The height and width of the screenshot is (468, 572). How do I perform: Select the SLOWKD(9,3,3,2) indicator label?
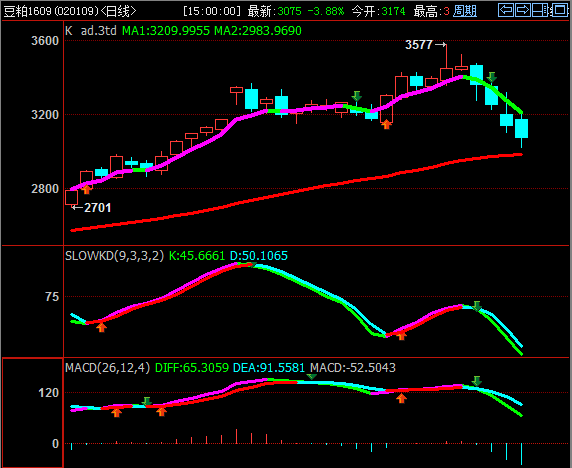115,256
